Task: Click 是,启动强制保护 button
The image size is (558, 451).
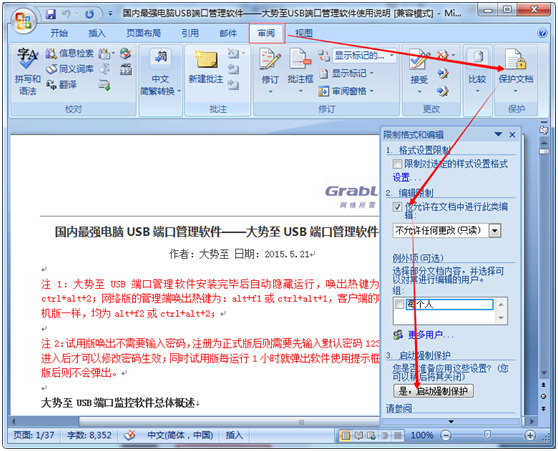Action: (x=433, y=391)
